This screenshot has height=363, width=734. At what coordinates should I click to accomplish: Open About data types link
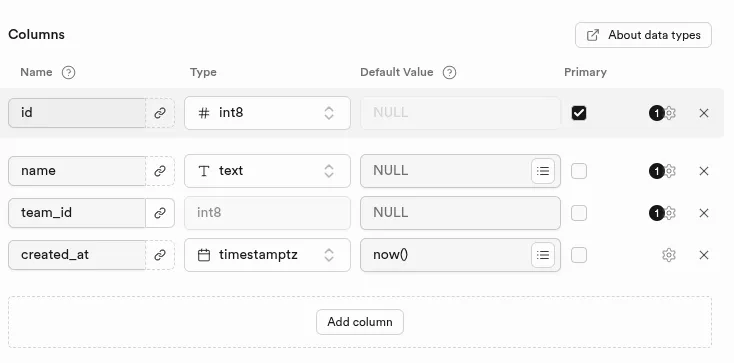[643, 35]
